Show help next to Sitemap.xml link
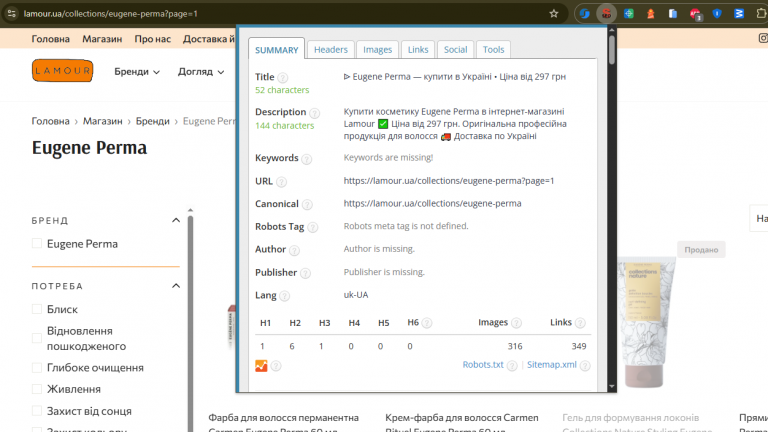 pos(585,366)
